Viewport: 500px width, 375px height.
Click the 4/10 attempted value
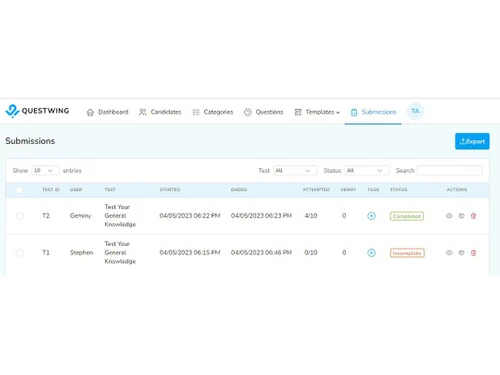(311, 216)
